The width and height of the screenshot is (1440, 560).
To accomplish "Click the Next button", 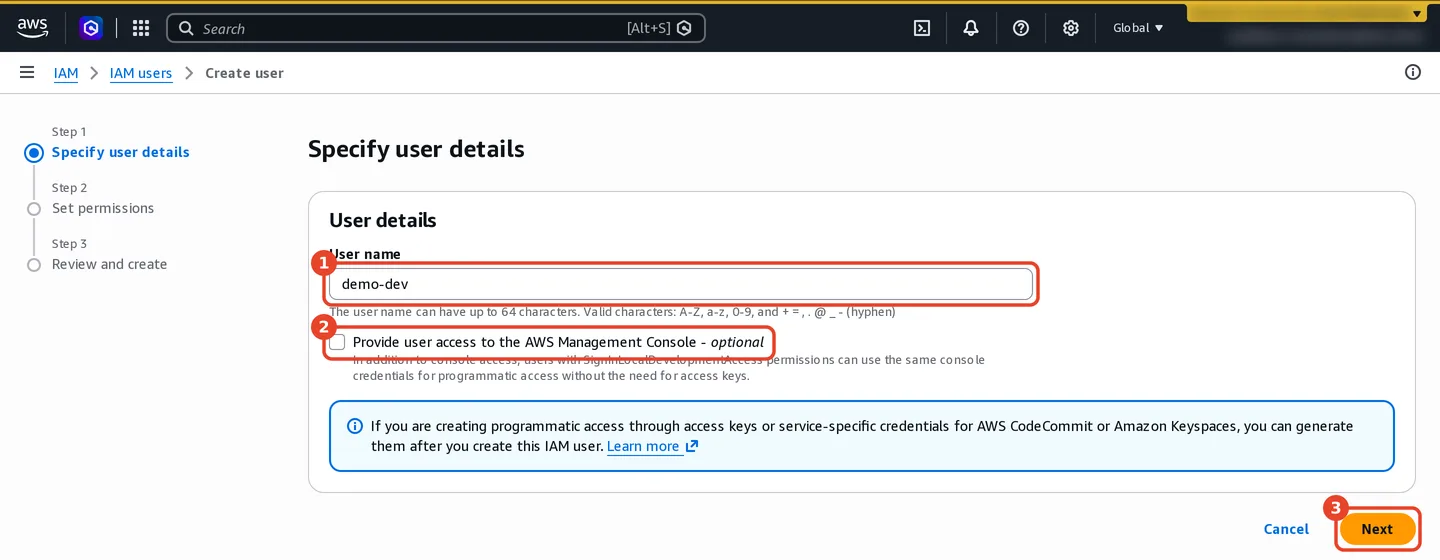I will tap(1377, 529).
